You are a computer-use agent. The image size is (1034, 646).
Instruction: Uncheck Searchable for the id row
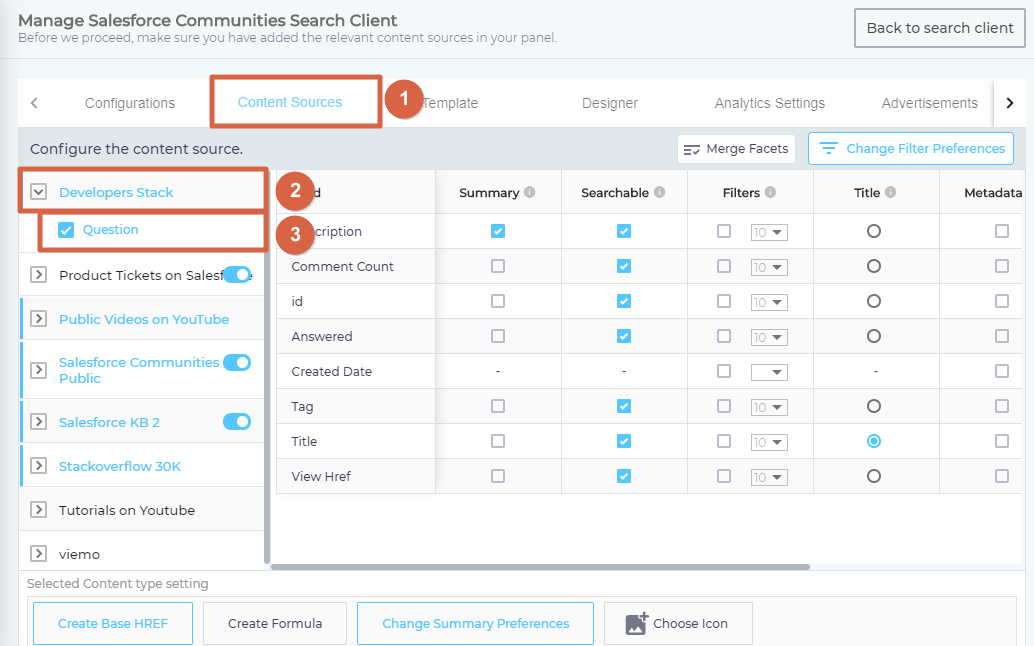[624, 301]
